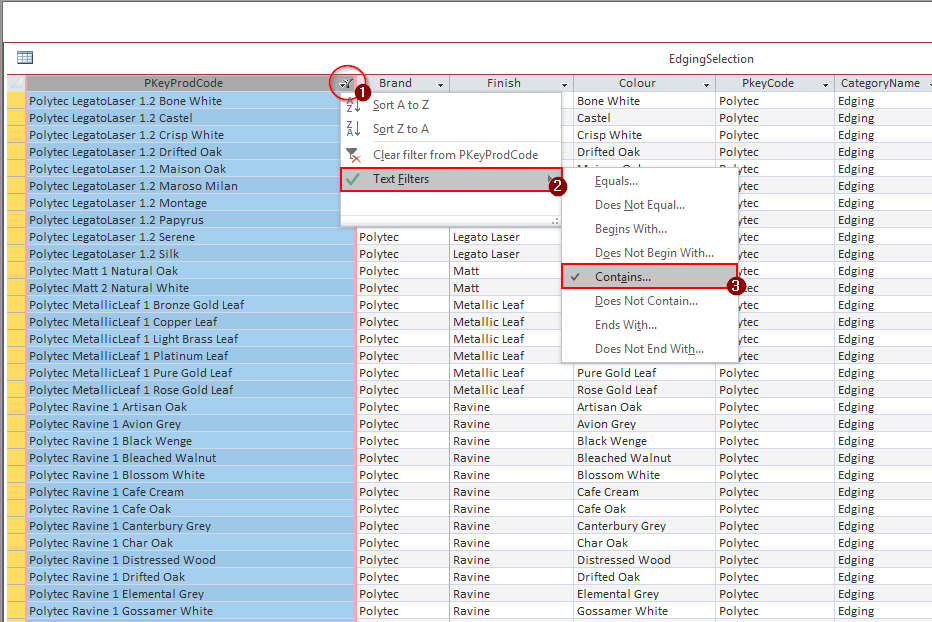Image resolution: width=932 pixels, height=622 pixels.
Task: Click Finish cell Metallic Leaf in Copper Leaf row
Action: (x=511, y=322)
